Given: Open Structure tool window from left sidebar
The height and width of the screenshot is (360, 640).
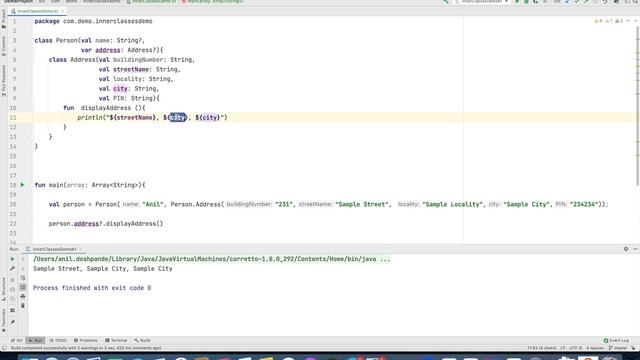Looking at the screenshot, I should pos(4,289).
